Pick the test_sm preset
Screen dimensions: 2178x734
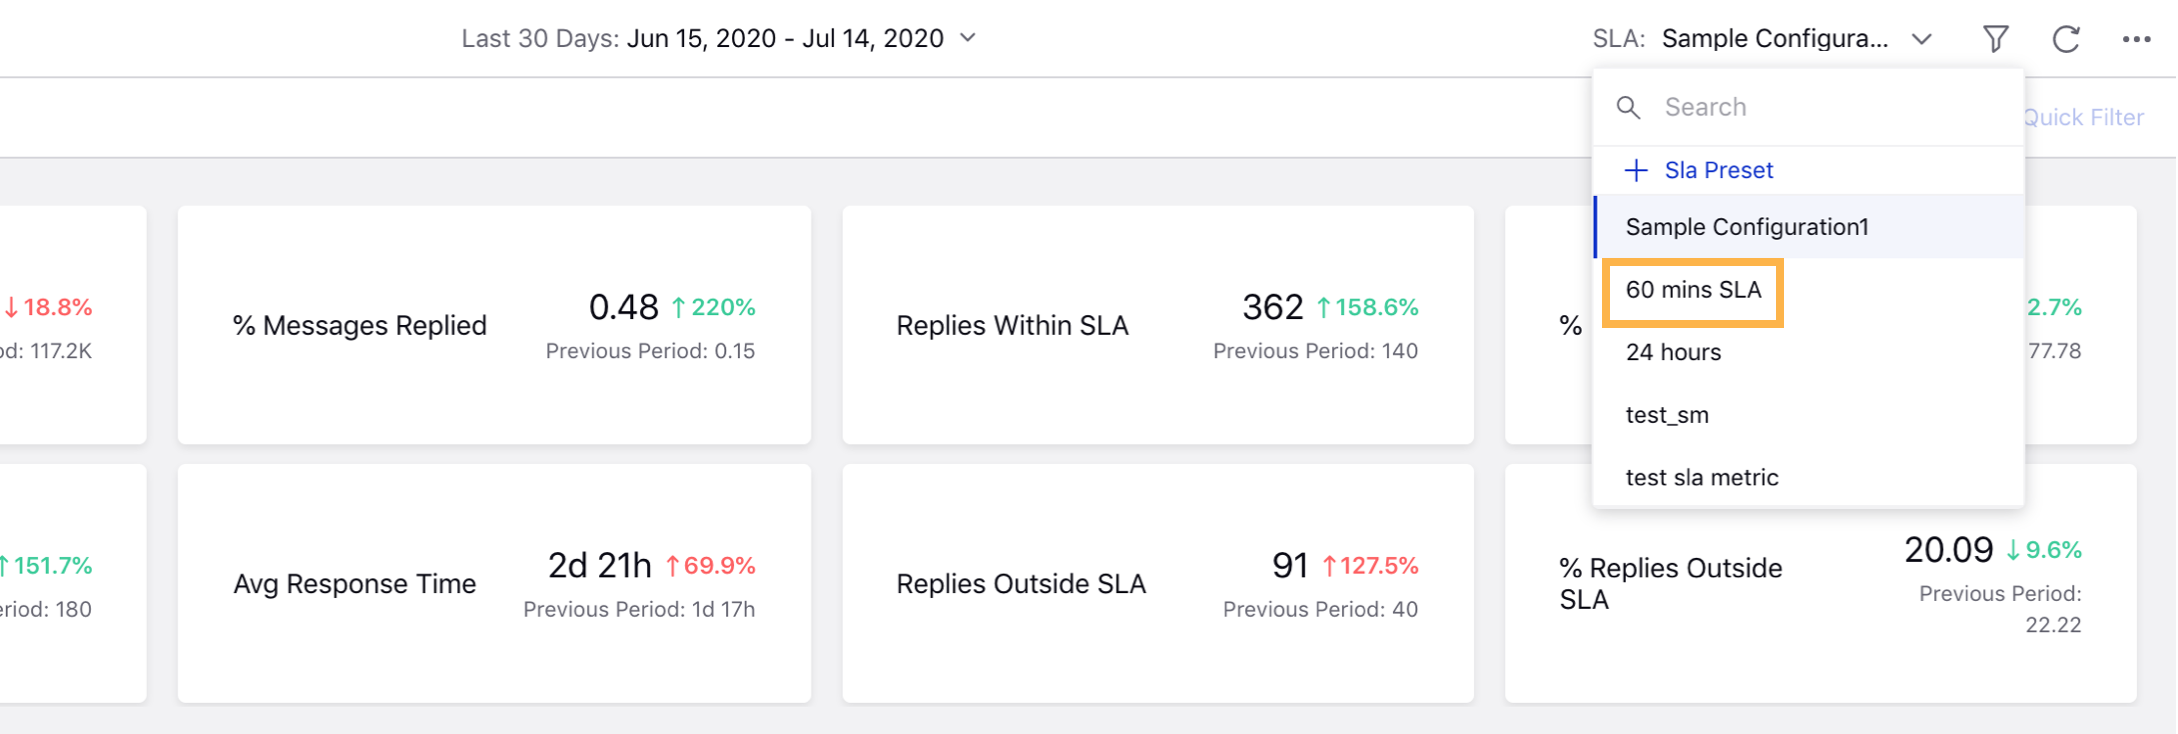(x=1809, y=415)
